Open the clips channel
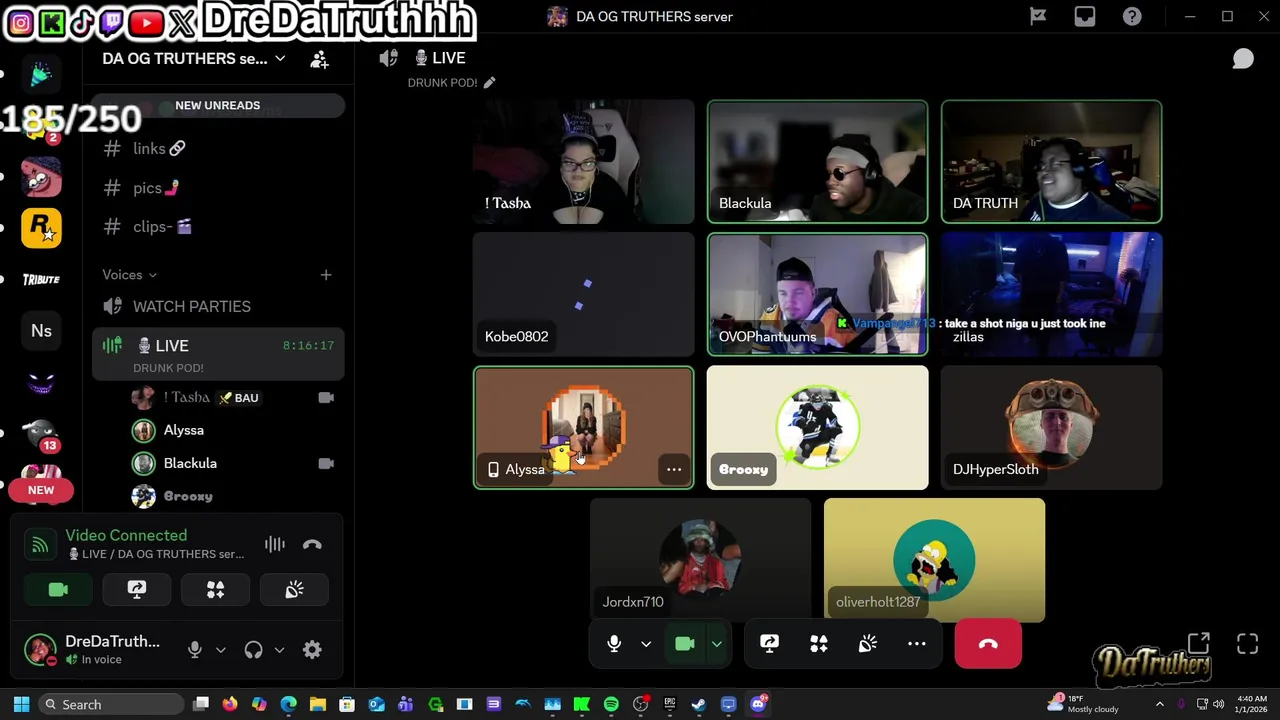Viewport: 1280px width, 720px height. pos(218,226)
